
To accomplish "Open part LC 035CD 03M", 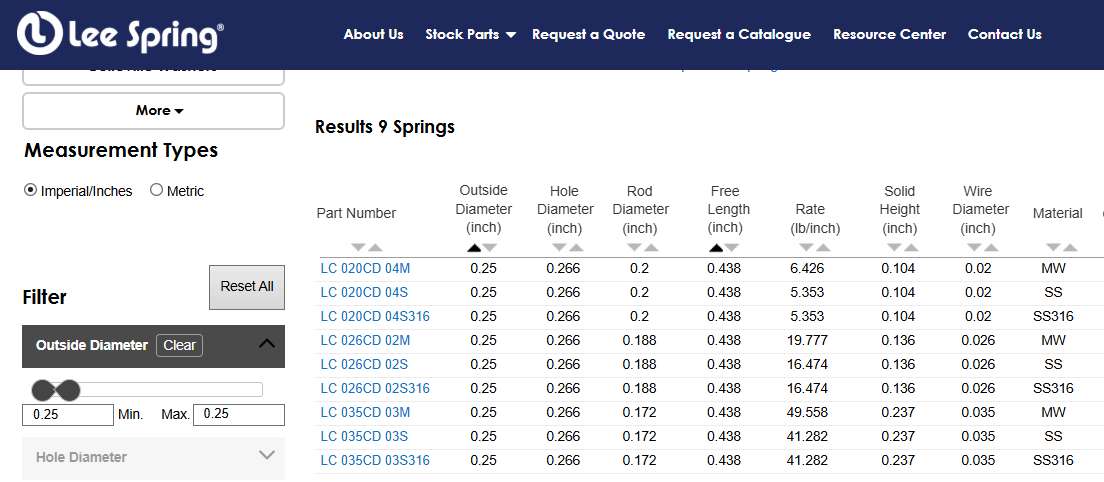I will point(365,412).
